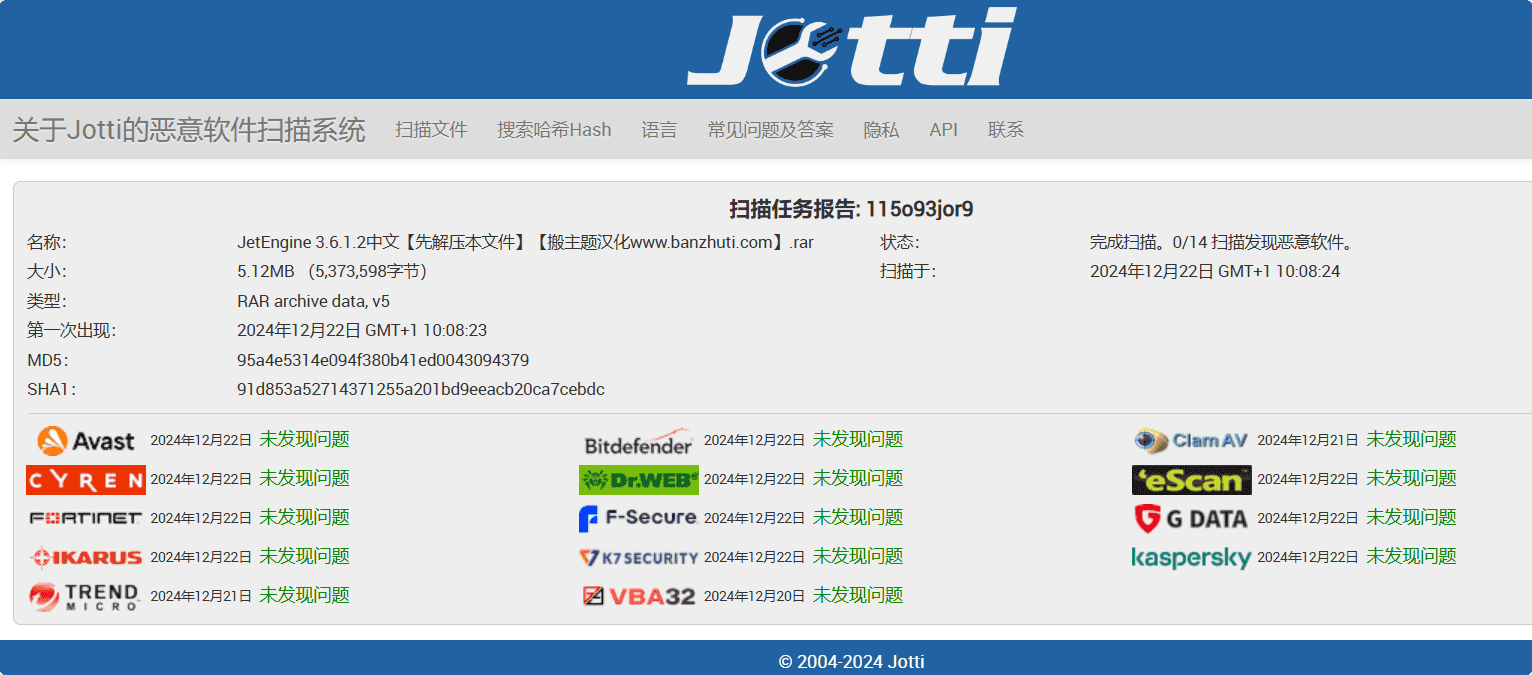Screen dimensions: 1532x675
Task: Click the Fortinet logo
Action: (86, 518)
